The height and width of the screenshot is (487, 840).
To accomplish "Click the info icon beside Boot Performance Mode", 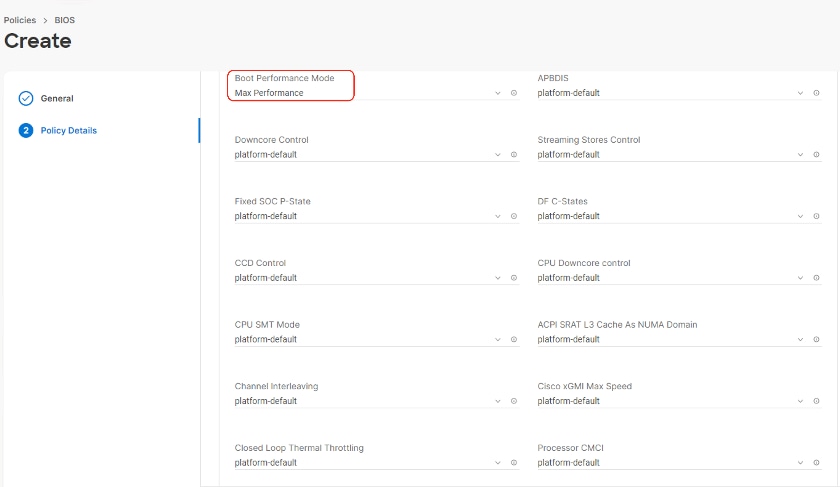I will tap(514, 93).
